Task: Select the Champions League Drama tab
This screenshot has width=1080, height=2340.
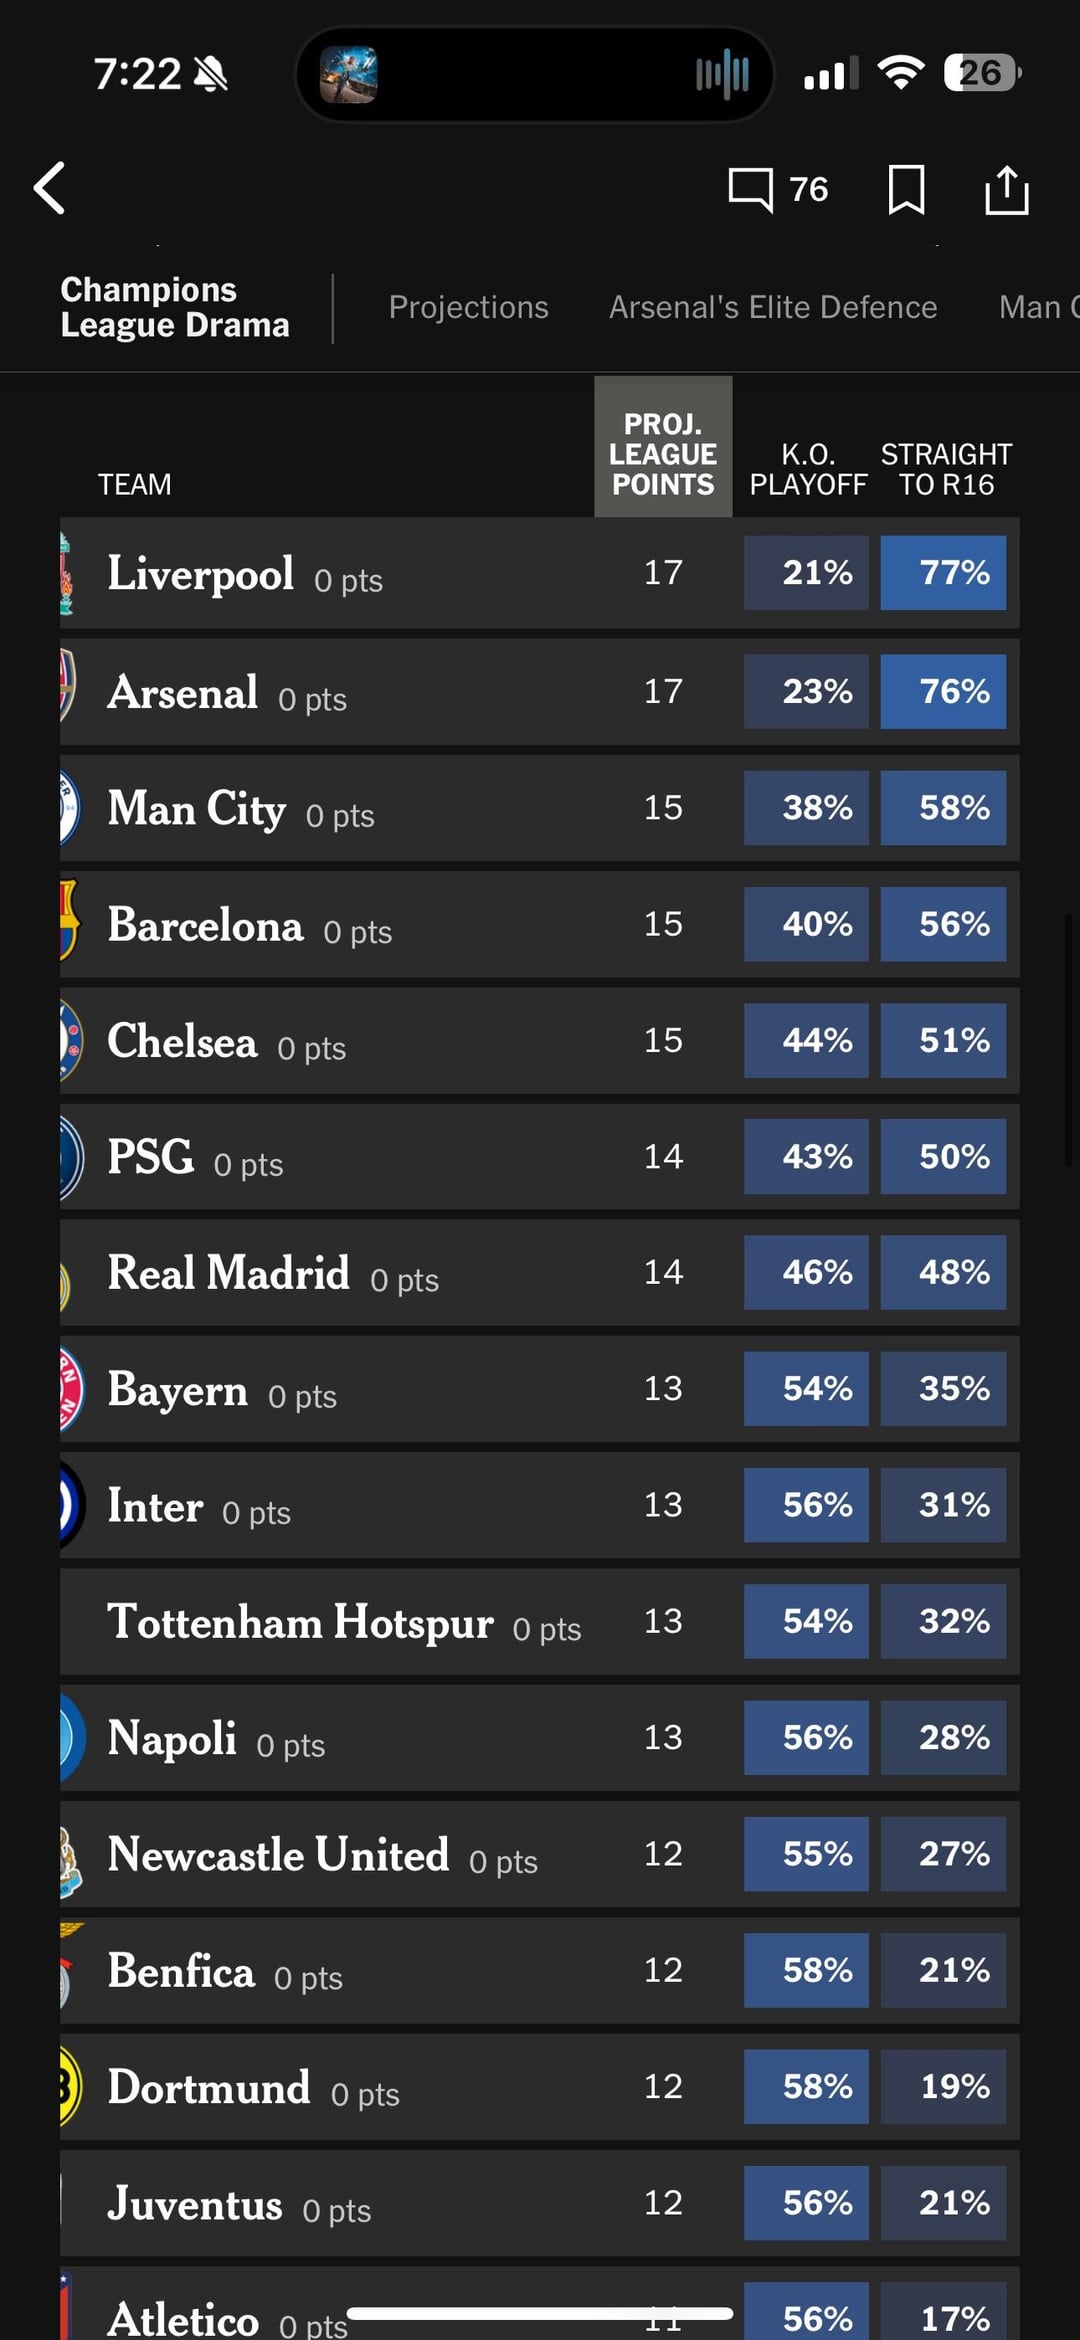Action: [175, 307]
